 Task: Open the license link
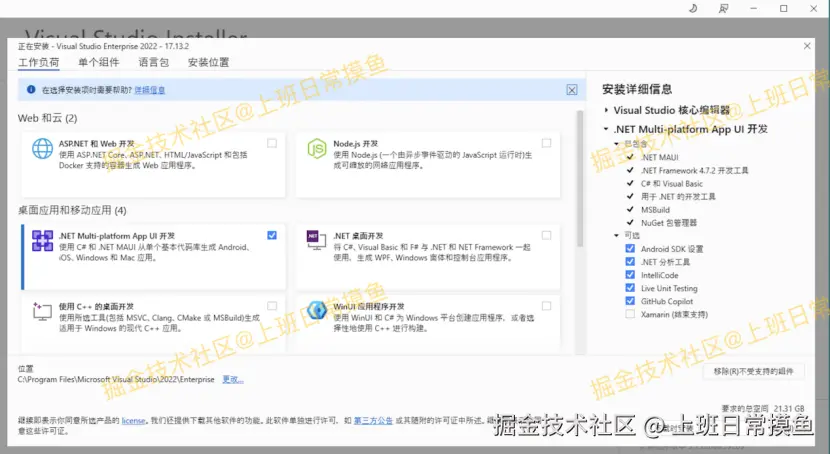[x=133, y=421]
